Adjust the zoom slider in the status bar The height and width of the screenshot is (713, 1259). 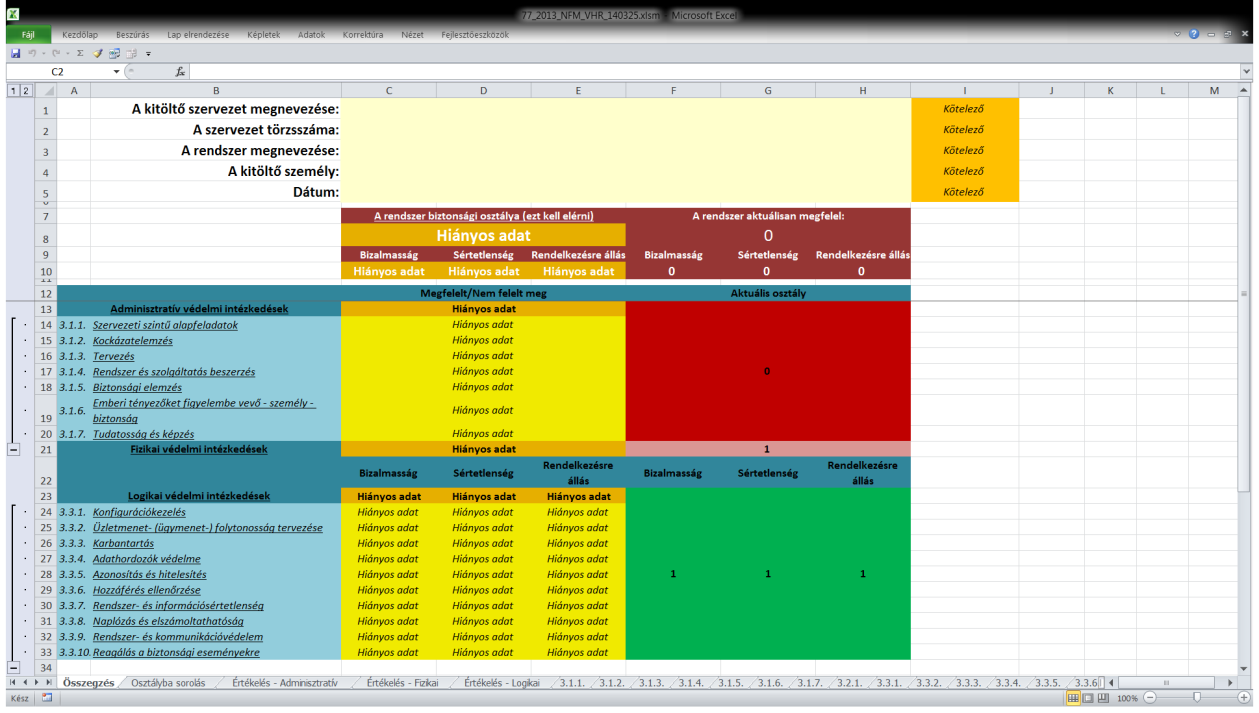(1195, 698)
